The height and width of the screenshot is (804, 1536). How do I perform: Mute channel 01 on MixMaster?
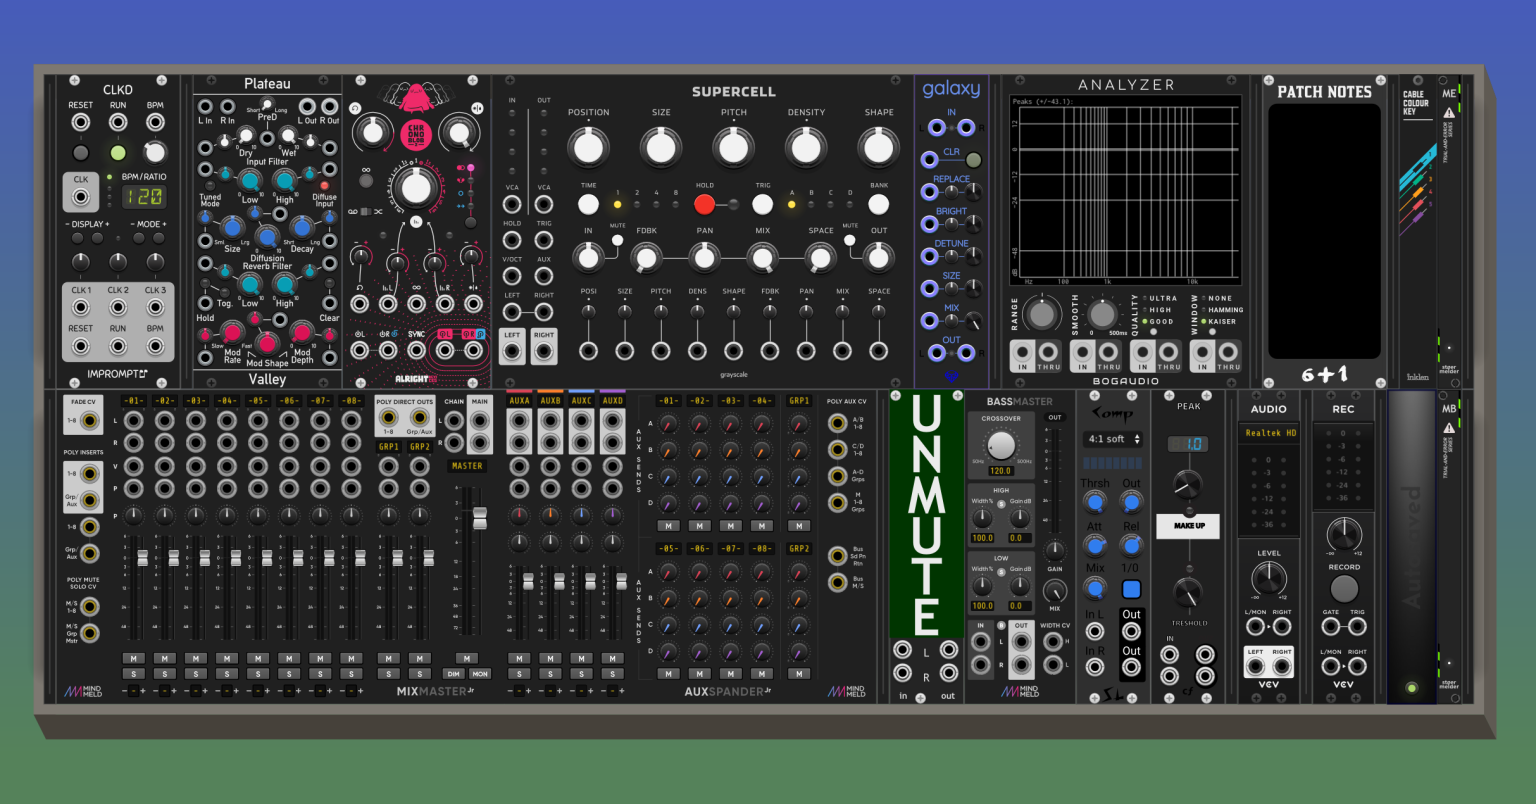(133, 658)
